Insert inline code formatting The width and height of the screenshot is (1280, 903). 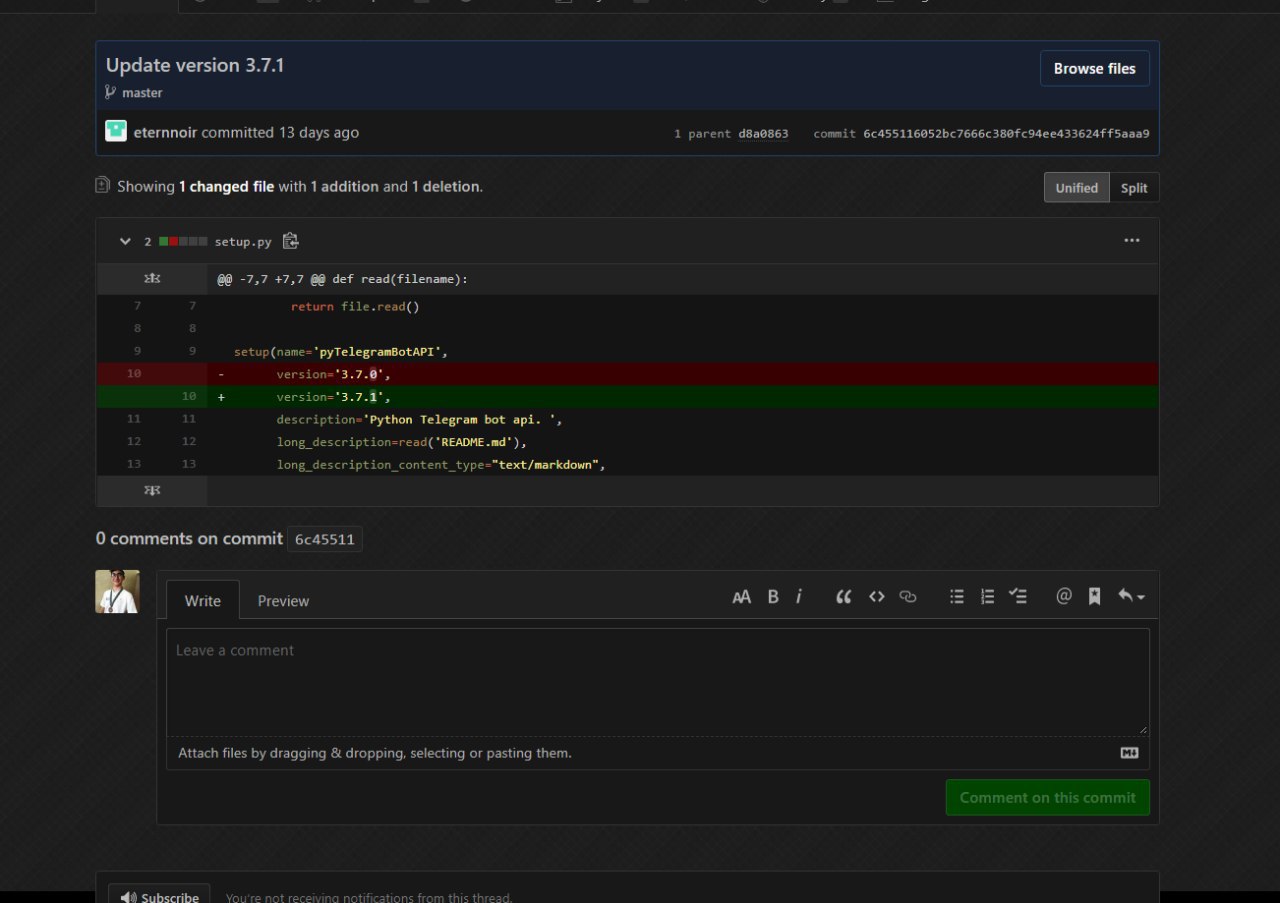876,597
